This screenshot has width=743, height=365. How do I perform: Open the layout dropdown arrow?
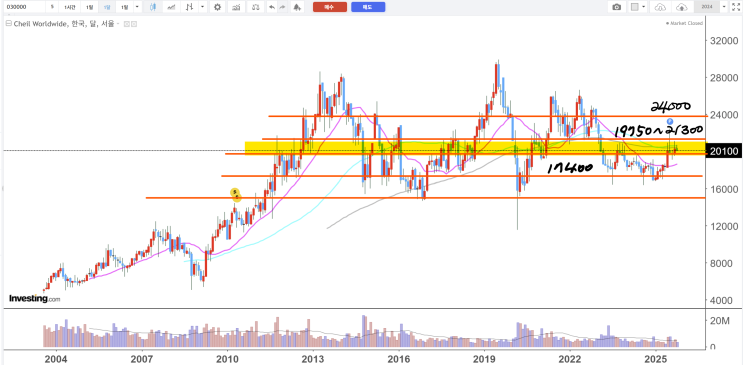(x=644, y=7)
